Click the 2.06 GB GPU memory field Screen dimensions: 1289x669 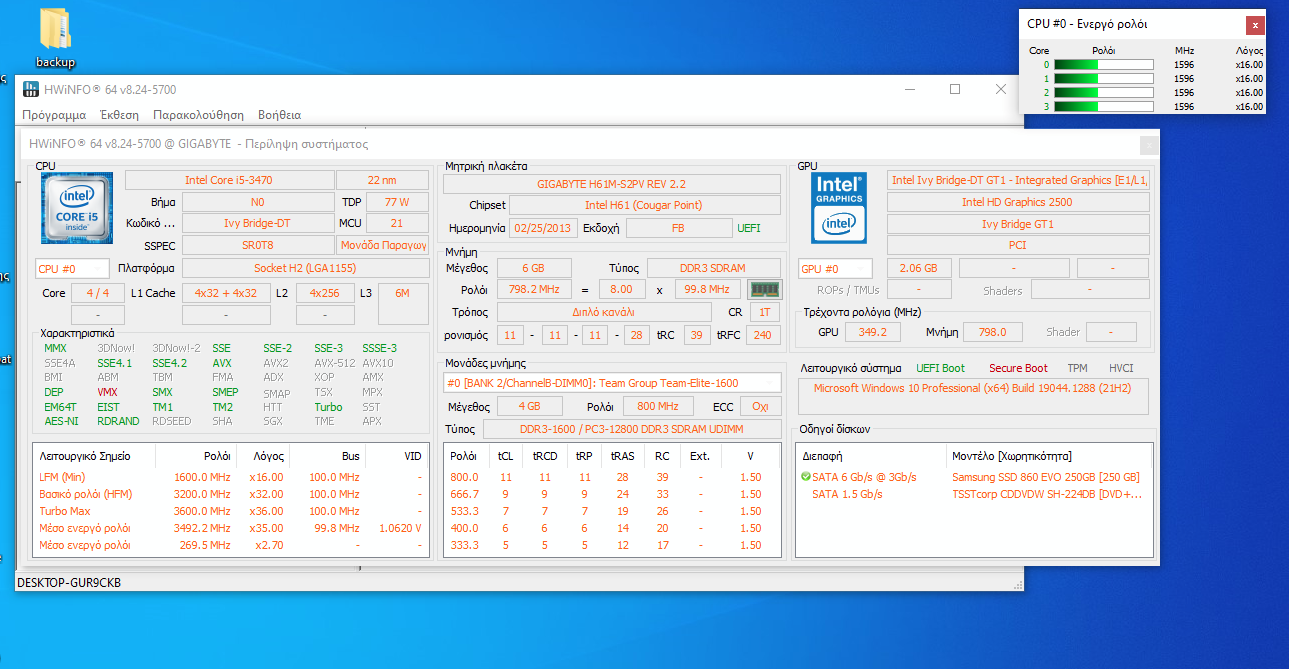(918, 268)
